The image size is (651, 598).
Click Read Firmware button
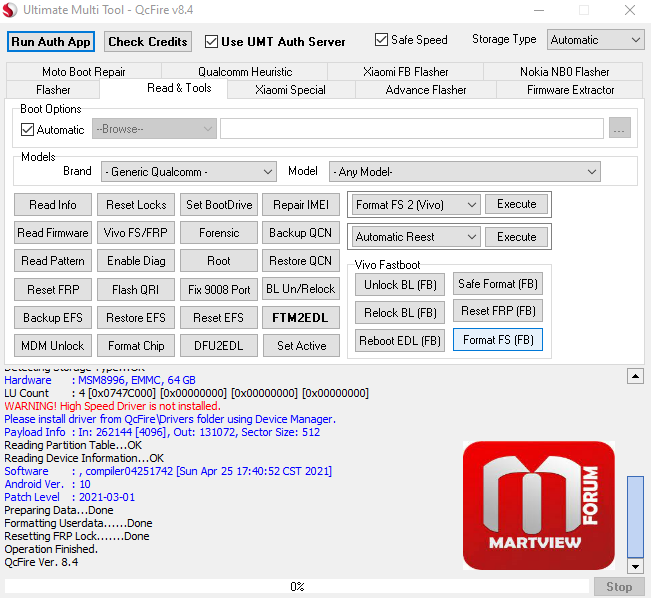pyautogui.click(x=53, y=233)
